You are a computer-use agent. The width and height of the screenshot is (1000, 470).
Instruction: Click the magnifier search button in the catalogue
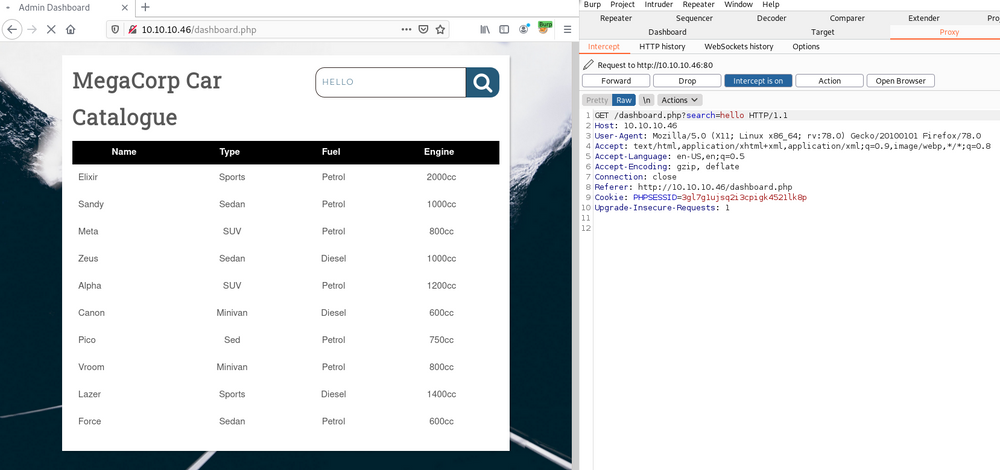coord(482,82)
